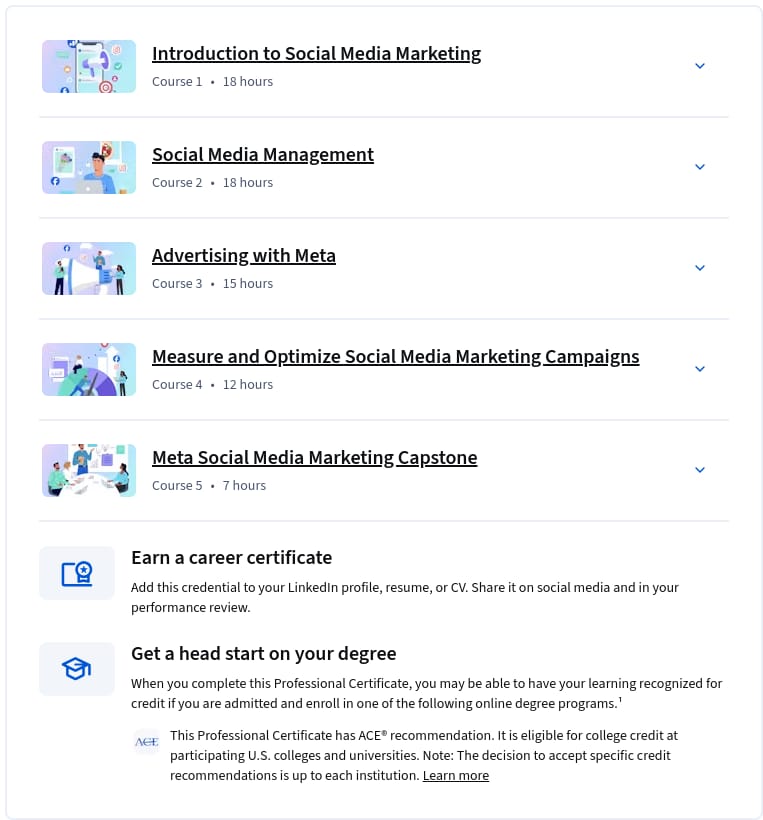Click the 'Course 5' label
Image resolution: width=763 pixels, height=820 pixels.
tap(177, 485)
